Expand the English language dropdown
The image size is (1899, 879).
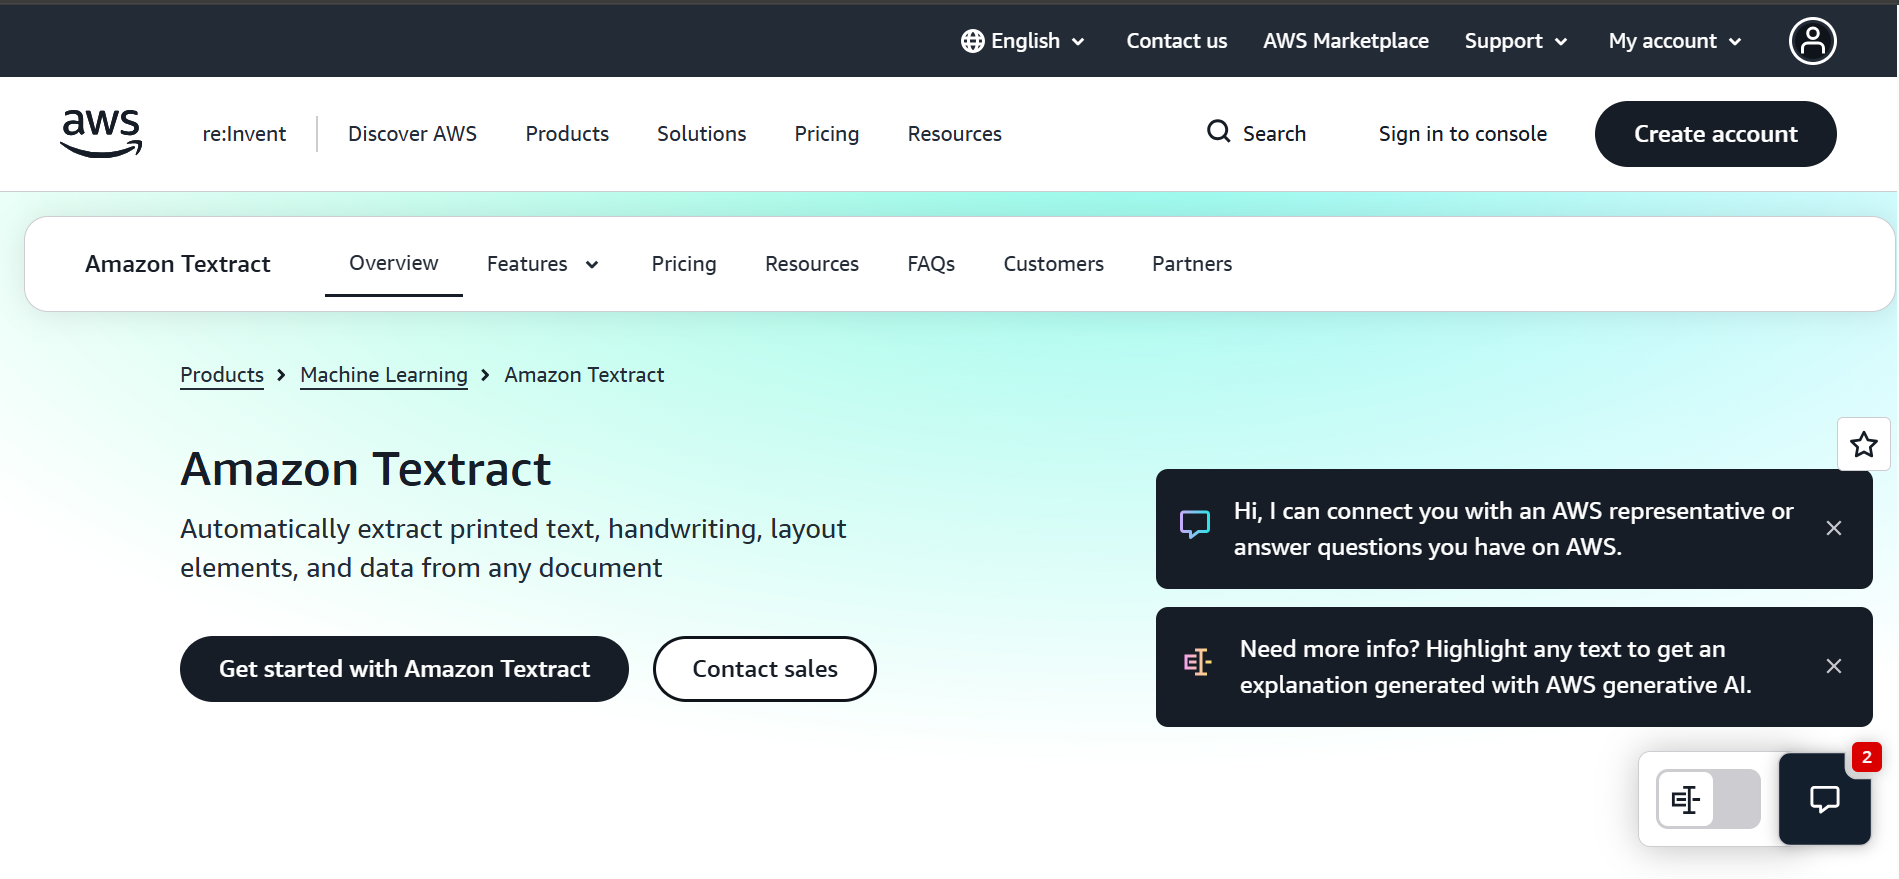(1024, 41)
